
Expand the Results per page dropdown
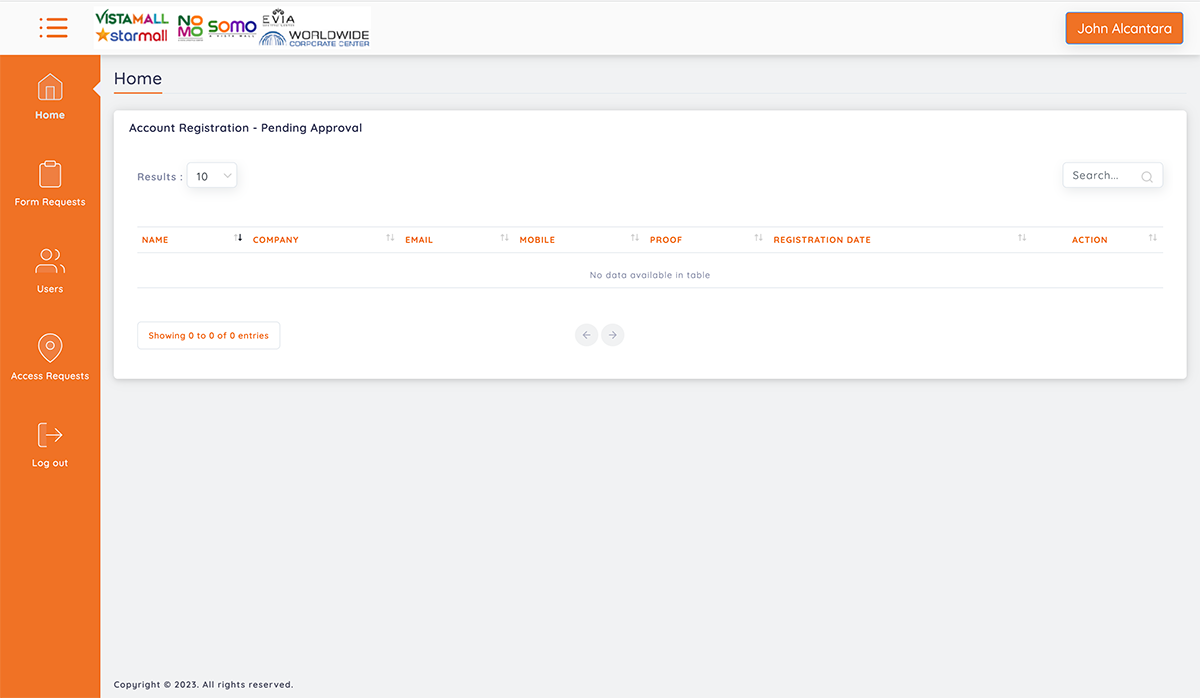212,176
